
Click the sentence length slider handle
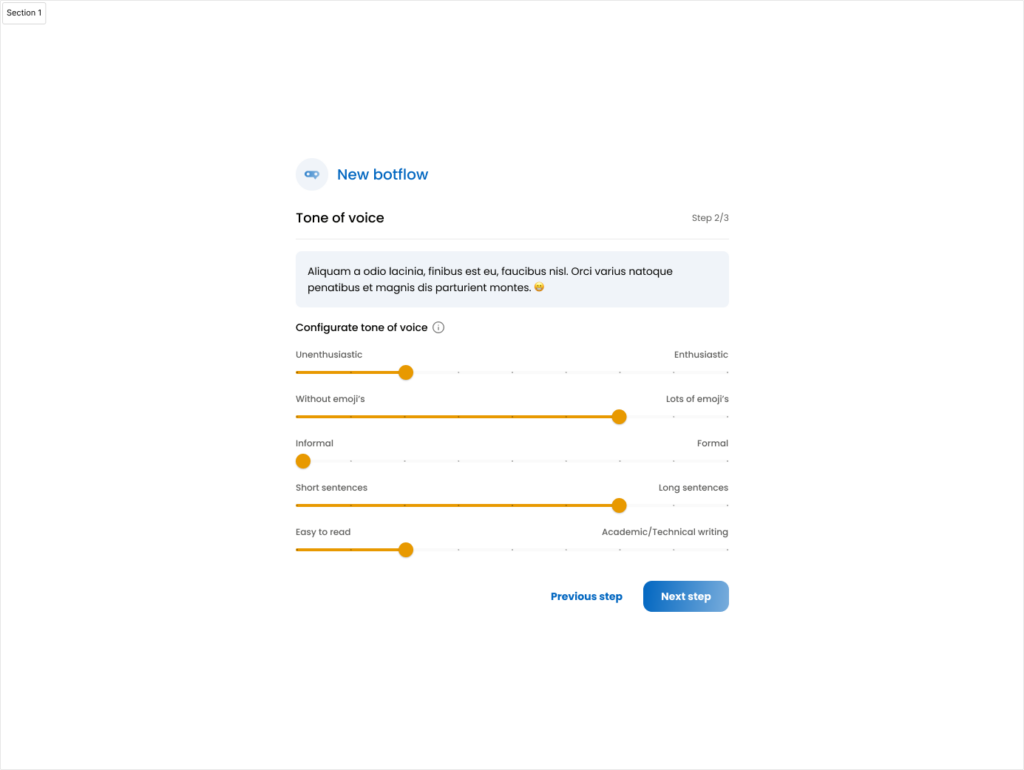click(x=619, y=505)
